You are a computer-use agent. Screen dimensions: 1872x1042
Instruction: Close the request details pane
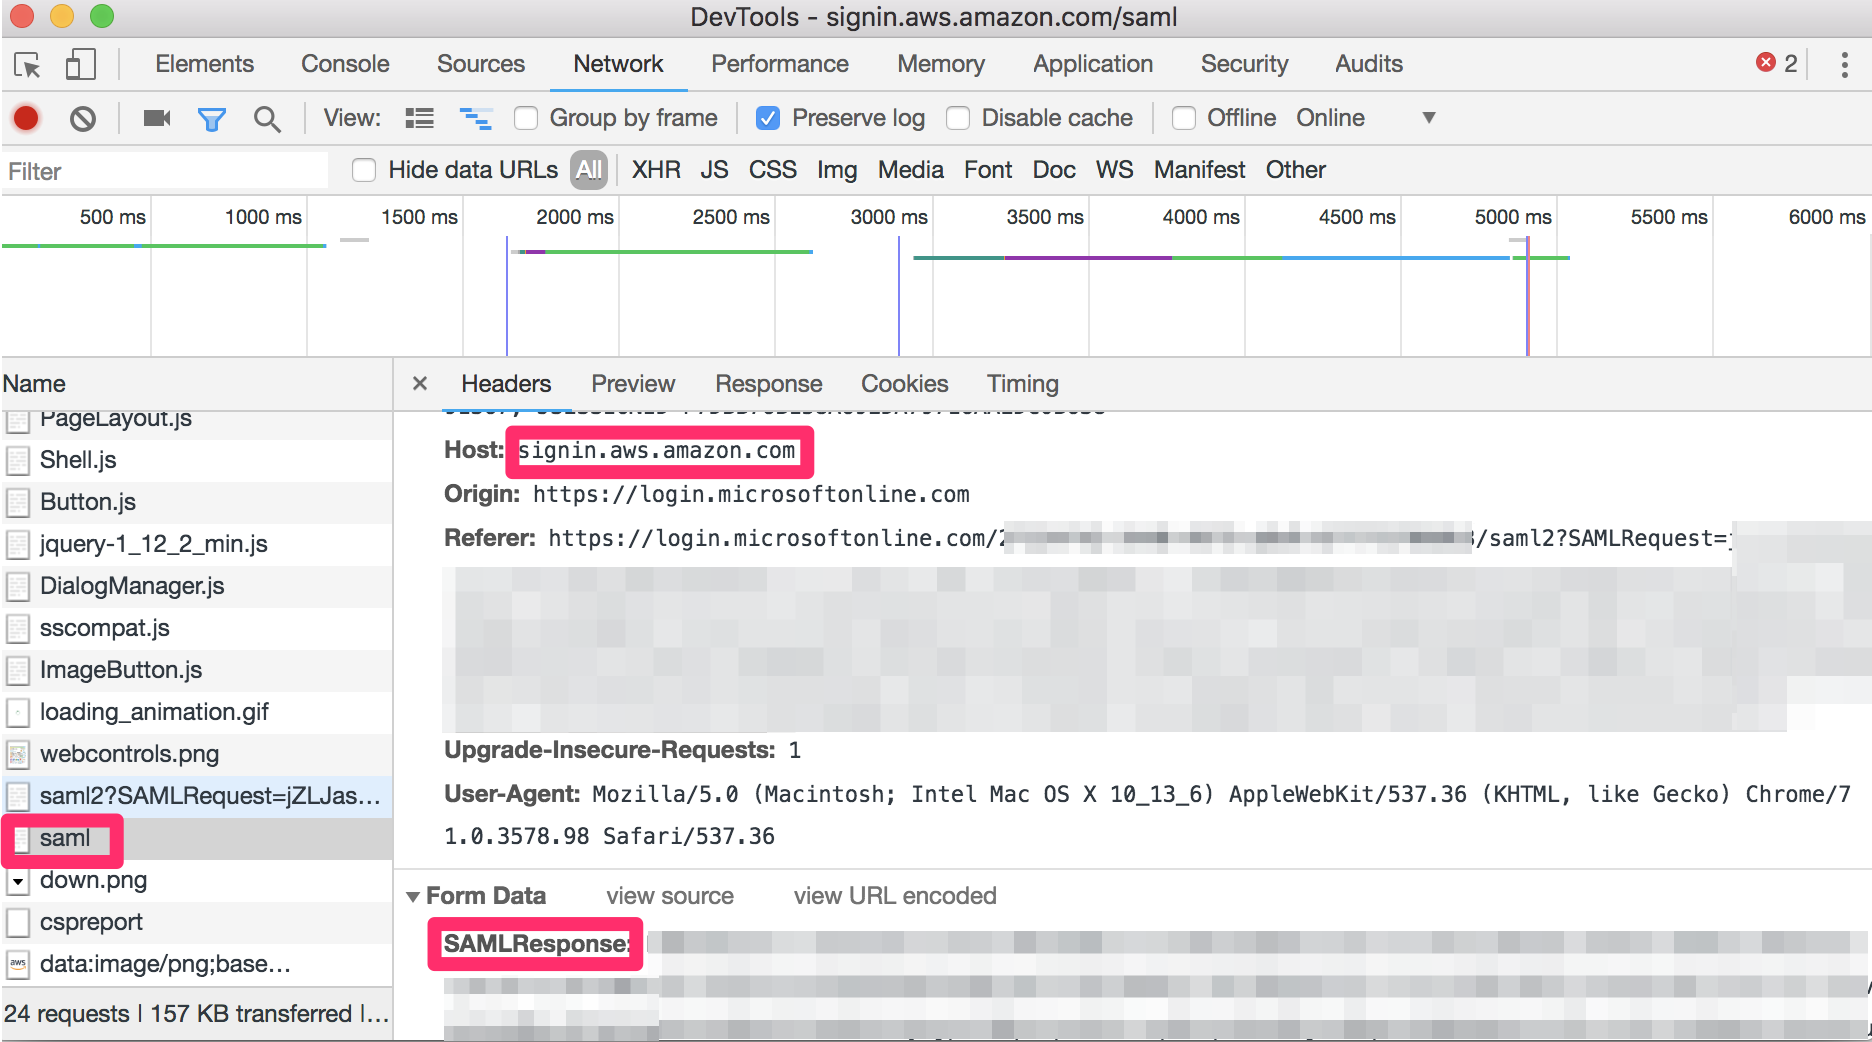click(420, 384)
